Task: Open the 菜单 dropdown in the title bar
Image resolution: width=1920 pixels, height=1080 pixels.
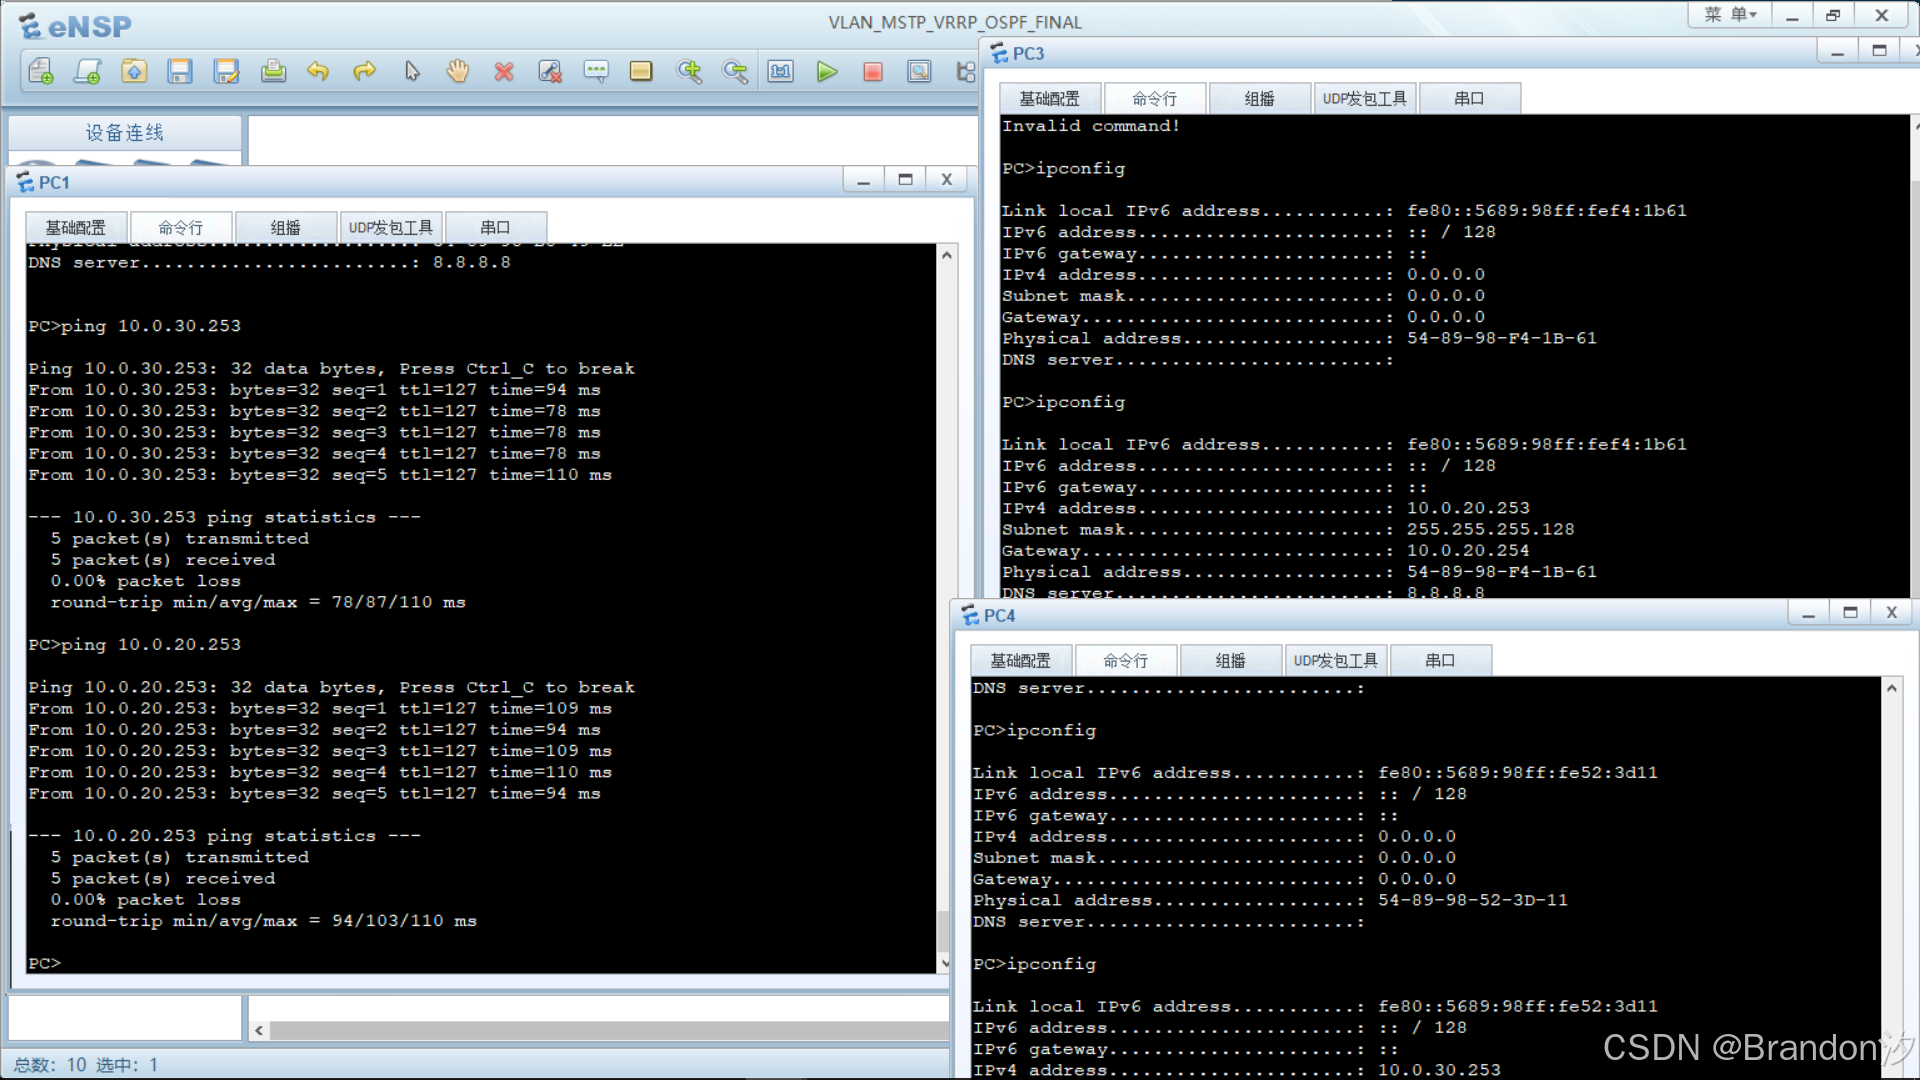Action: (x=1729, y=15)
